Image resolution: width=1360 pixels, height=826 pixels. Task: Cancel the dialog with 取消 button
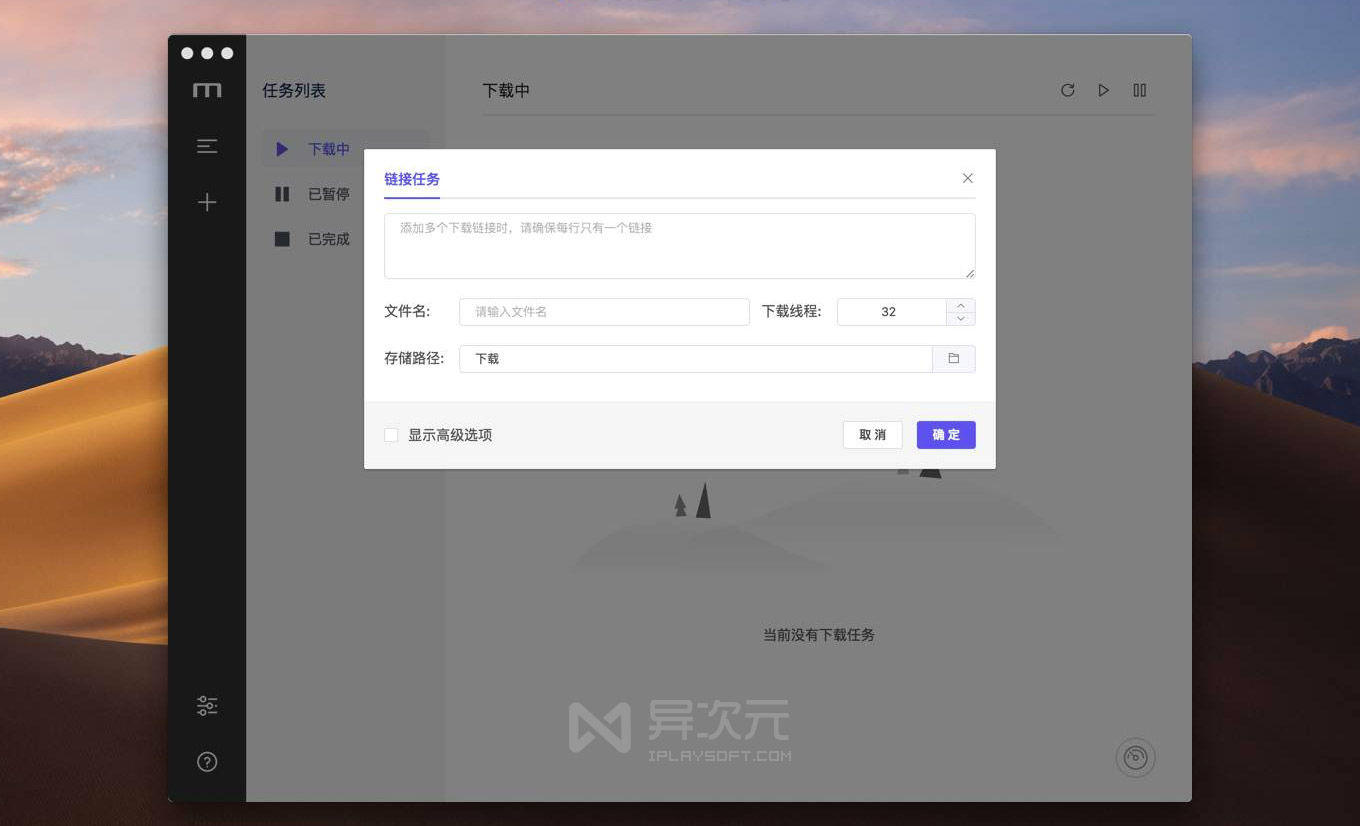tap(871, 435)
